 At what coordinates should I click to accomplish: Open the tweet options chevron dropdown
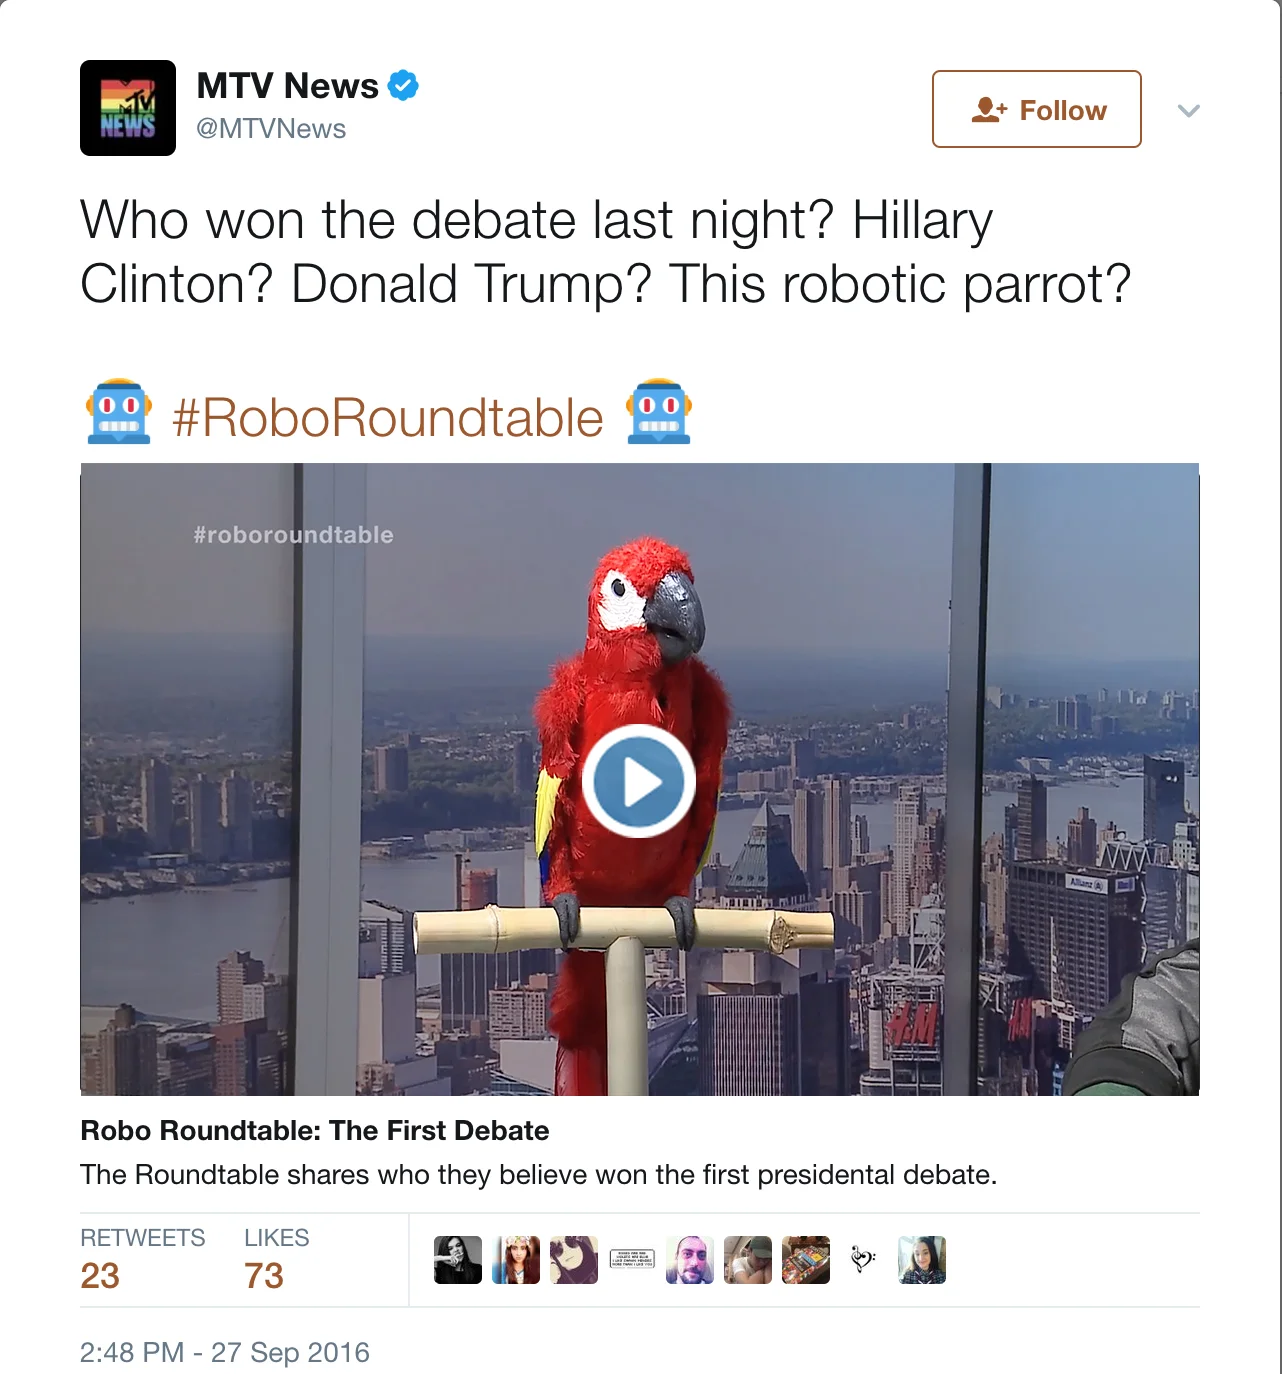[1188, 110]
